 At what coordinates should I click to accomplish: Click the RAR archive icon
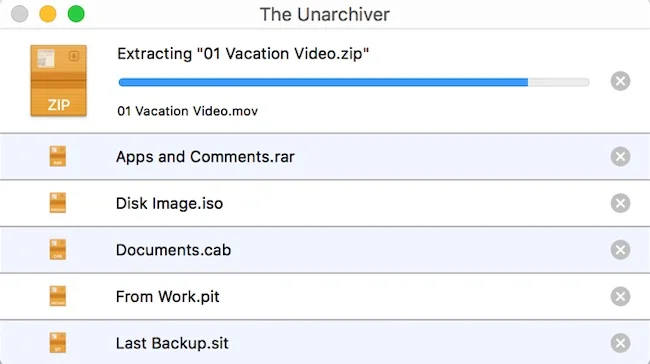tap(58, 156)
